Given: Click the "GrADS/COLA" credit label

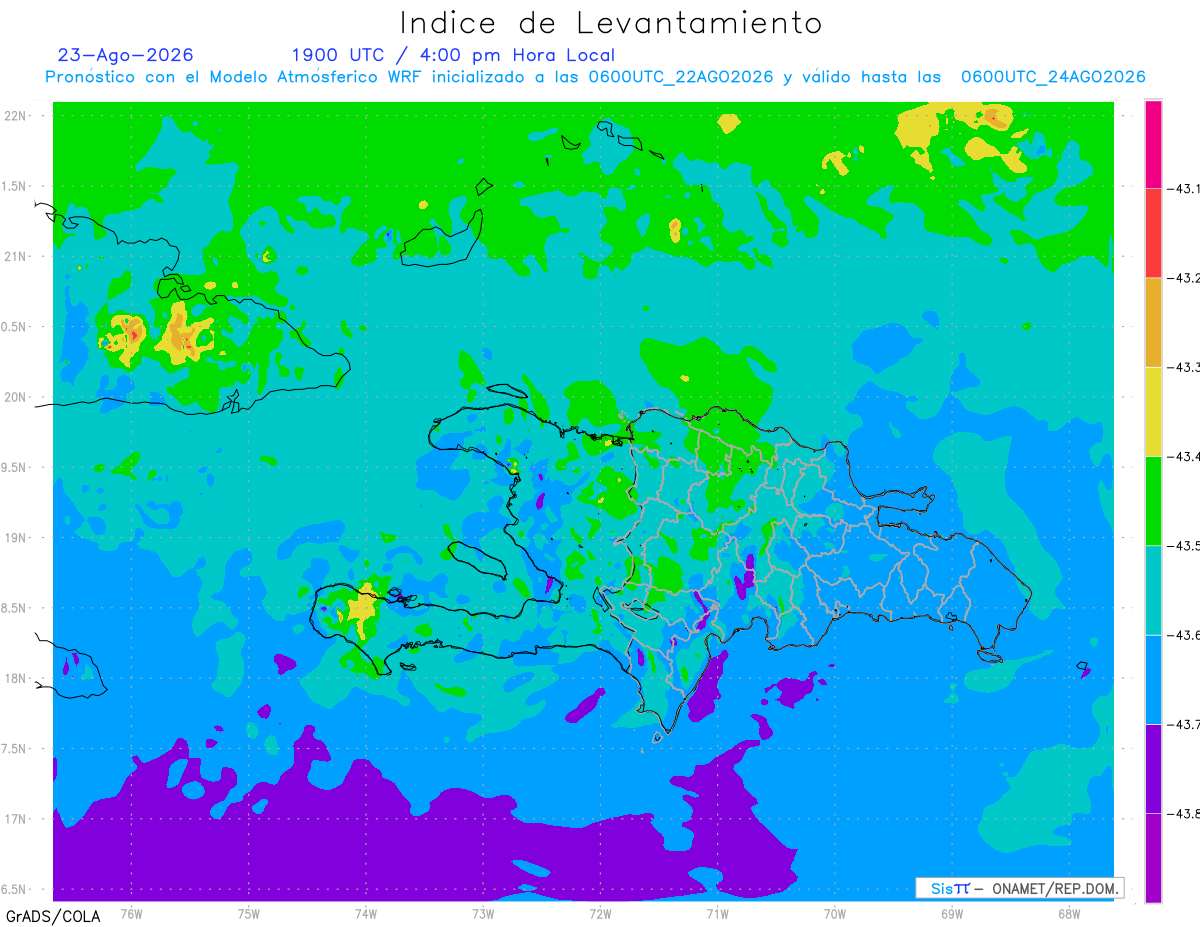Looking at the screenshot, I should coord(52,916).
